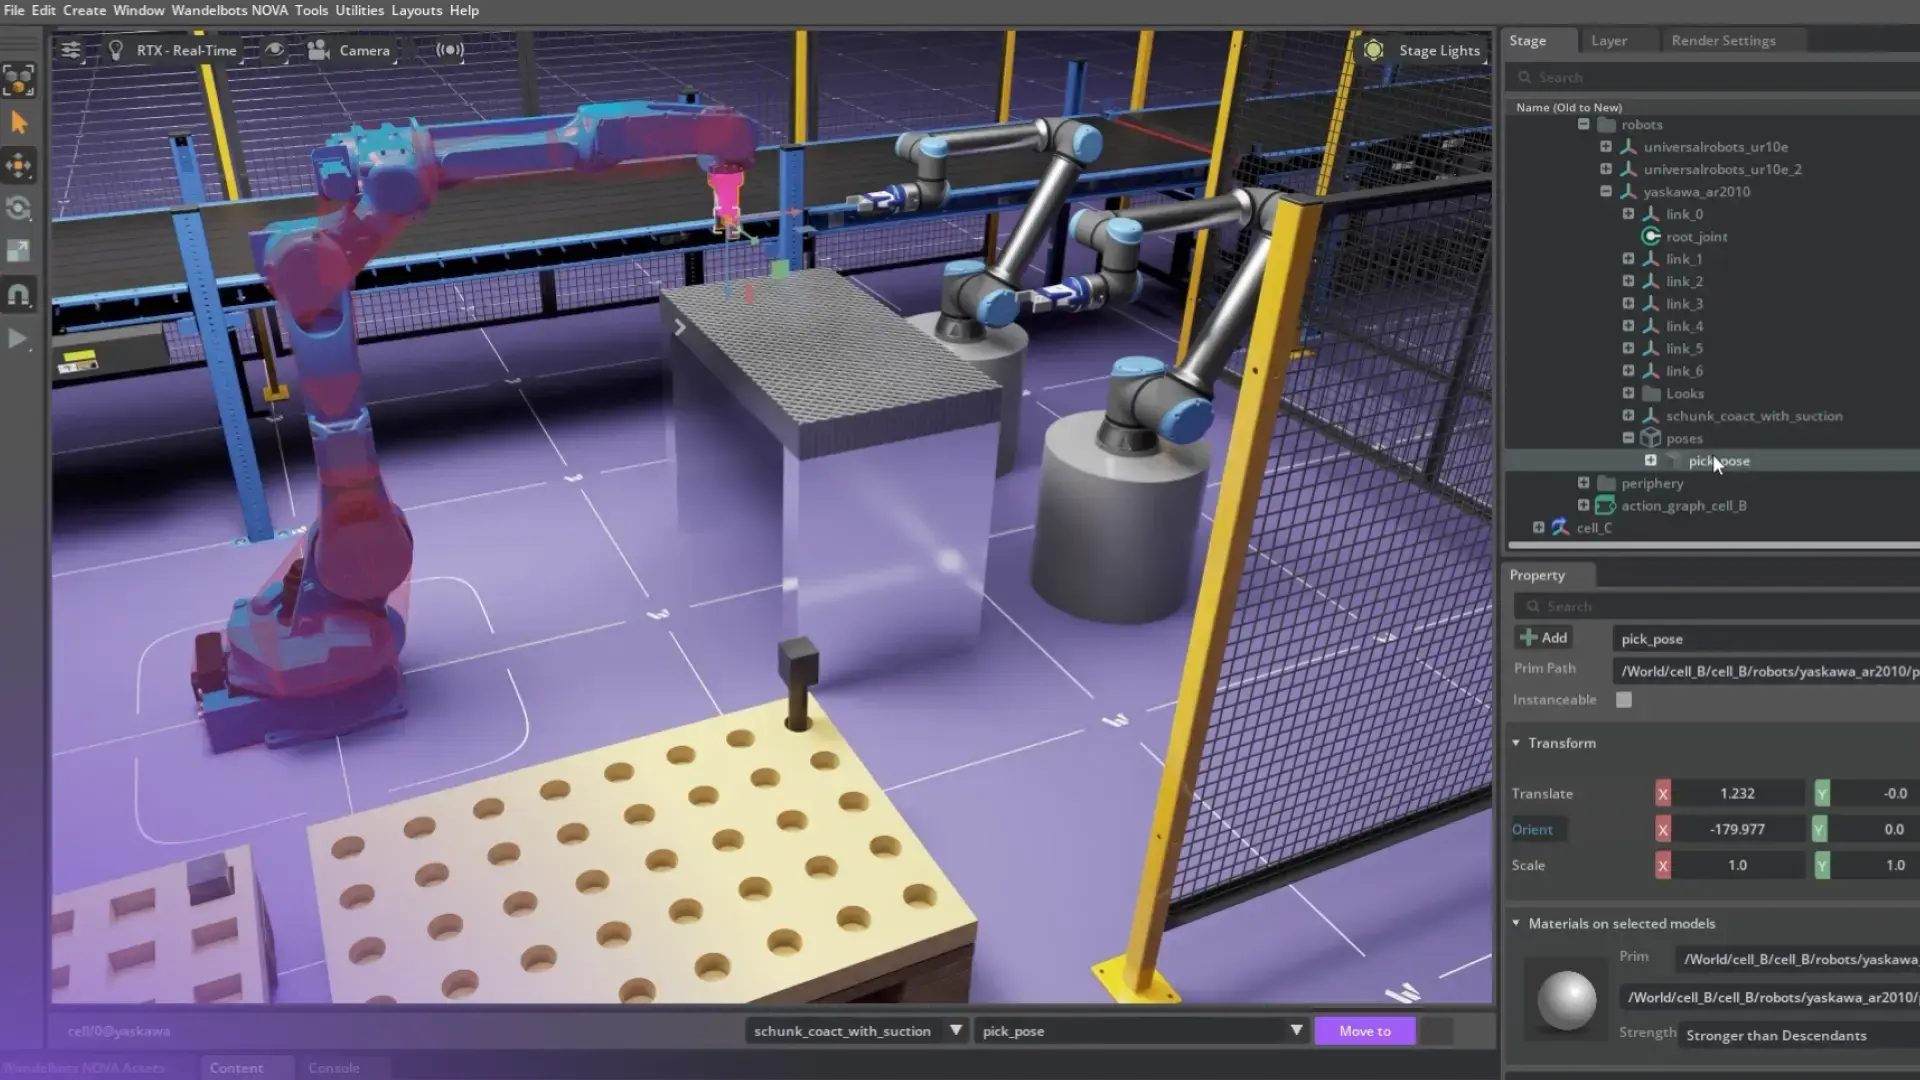Open the File menu
The image size is (1920, 1080).
(x=14, y=10)
